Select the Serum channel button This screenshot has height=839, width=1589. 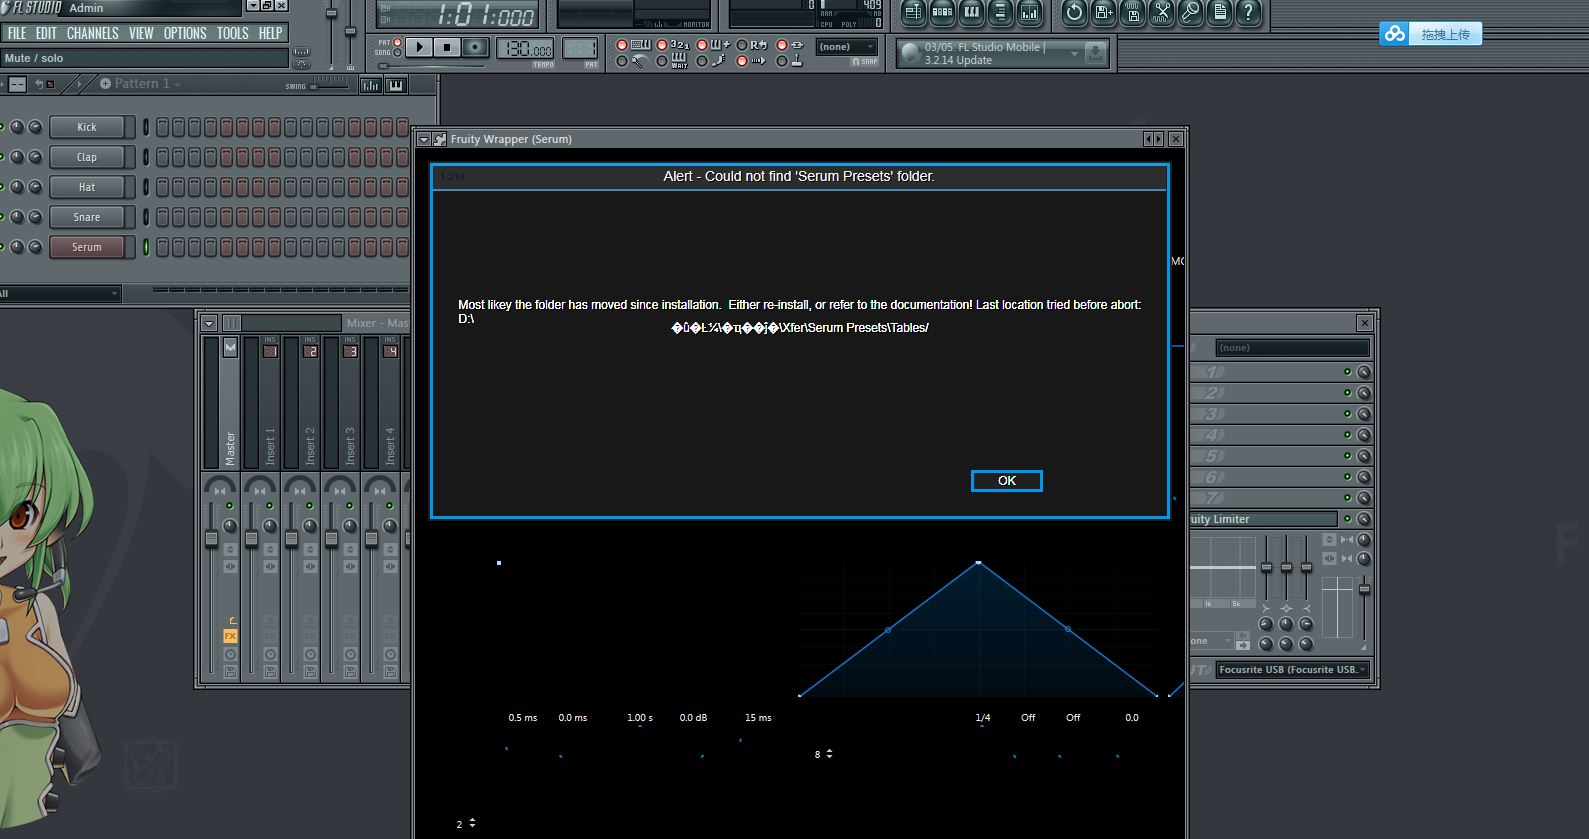click(x=87, y=247)
